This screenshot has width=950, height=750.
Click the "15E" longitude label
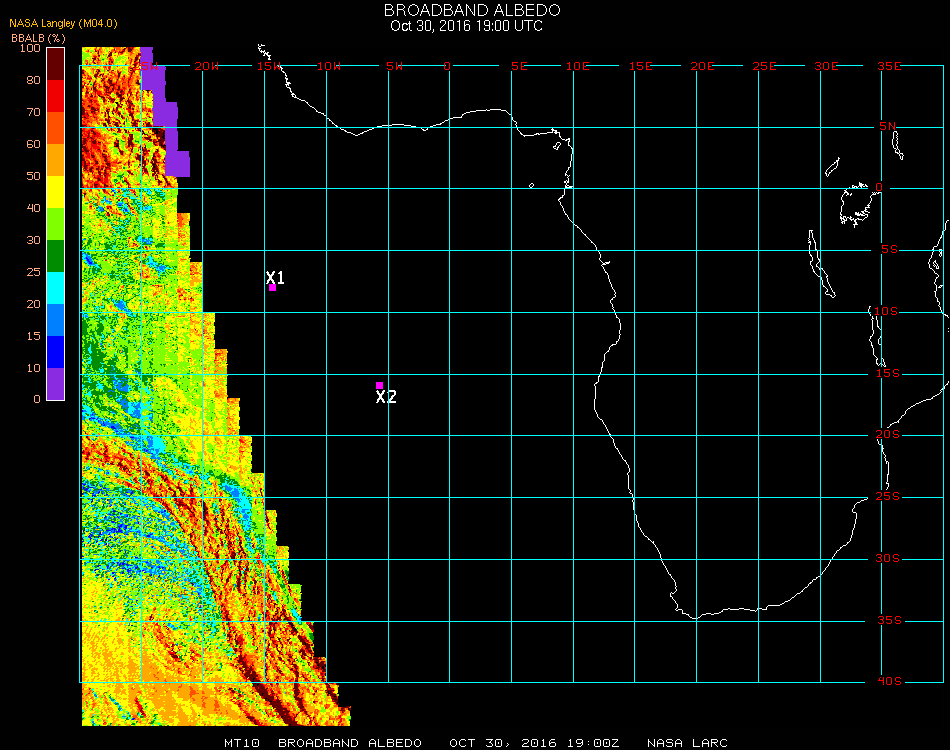point(640,66)
